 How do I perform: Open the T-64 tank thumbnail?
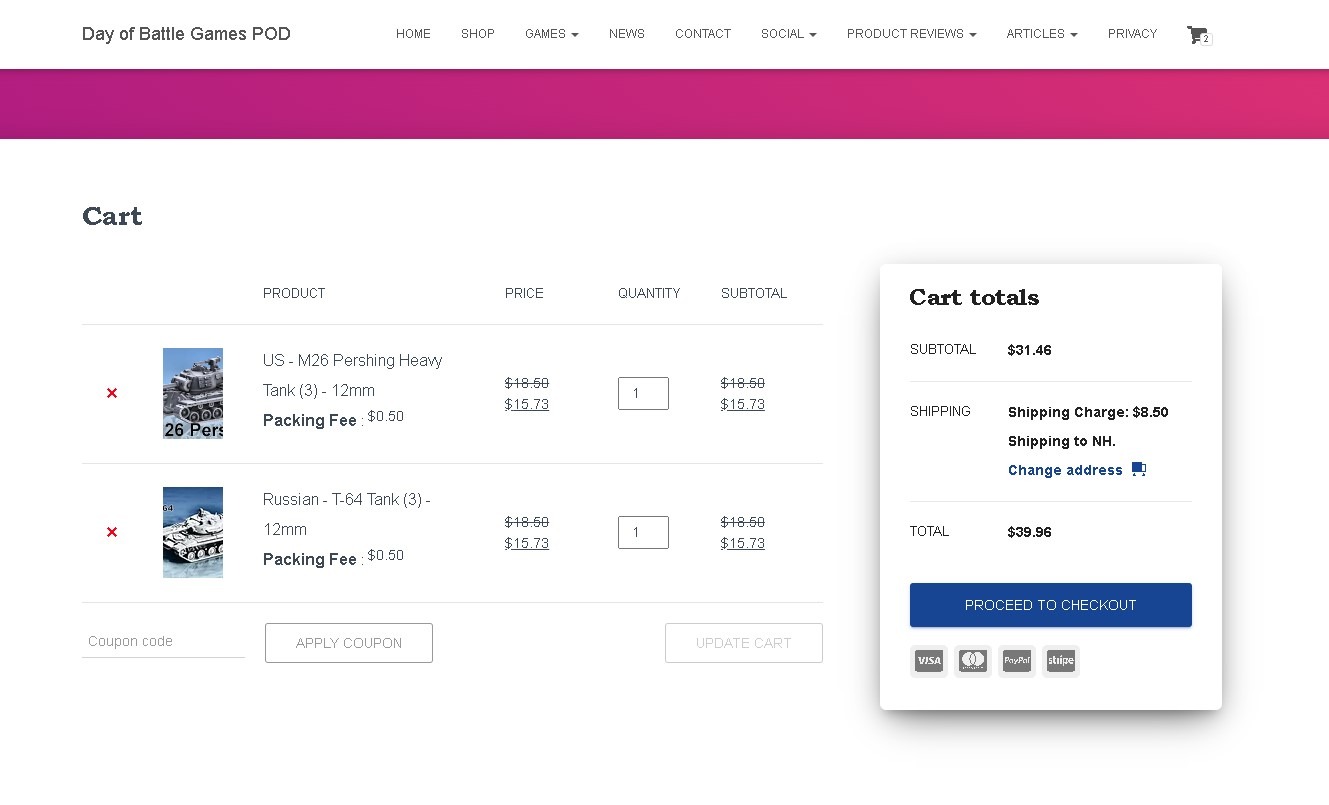[x=193, y=532]
